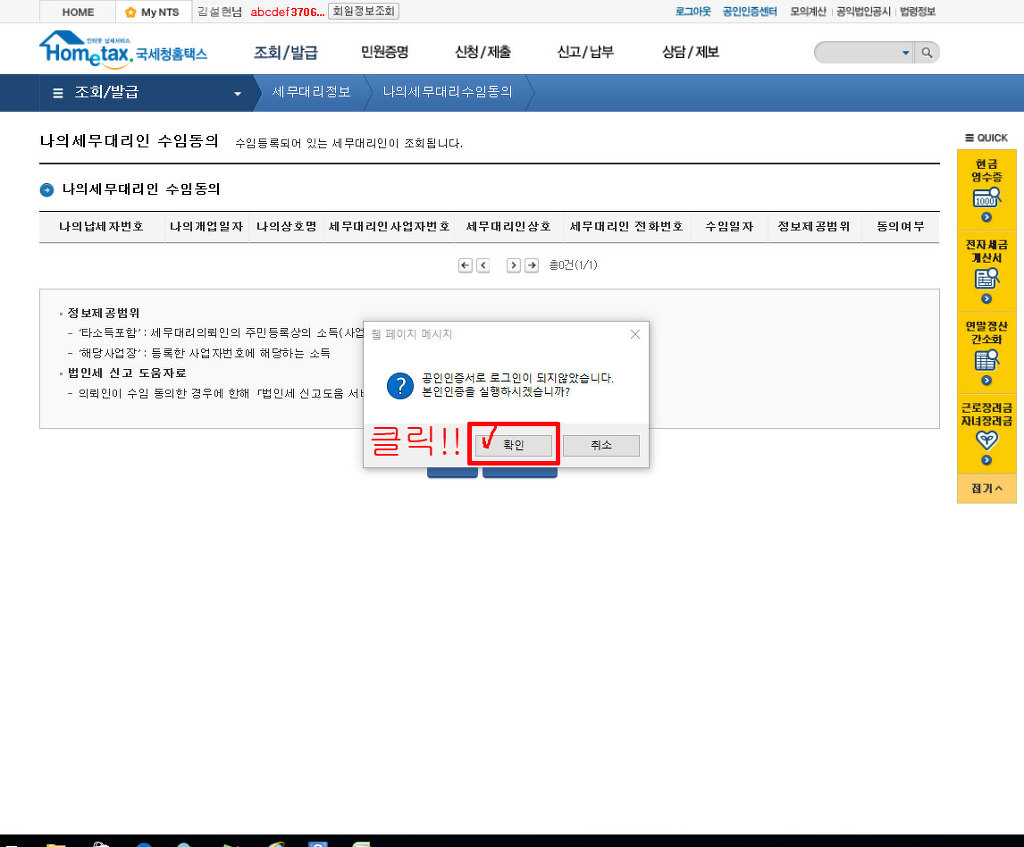Expand the 조회/발급 section dropdown arrow
The width and height of the screenshot is (1024, 847).
tap(238, 93)
